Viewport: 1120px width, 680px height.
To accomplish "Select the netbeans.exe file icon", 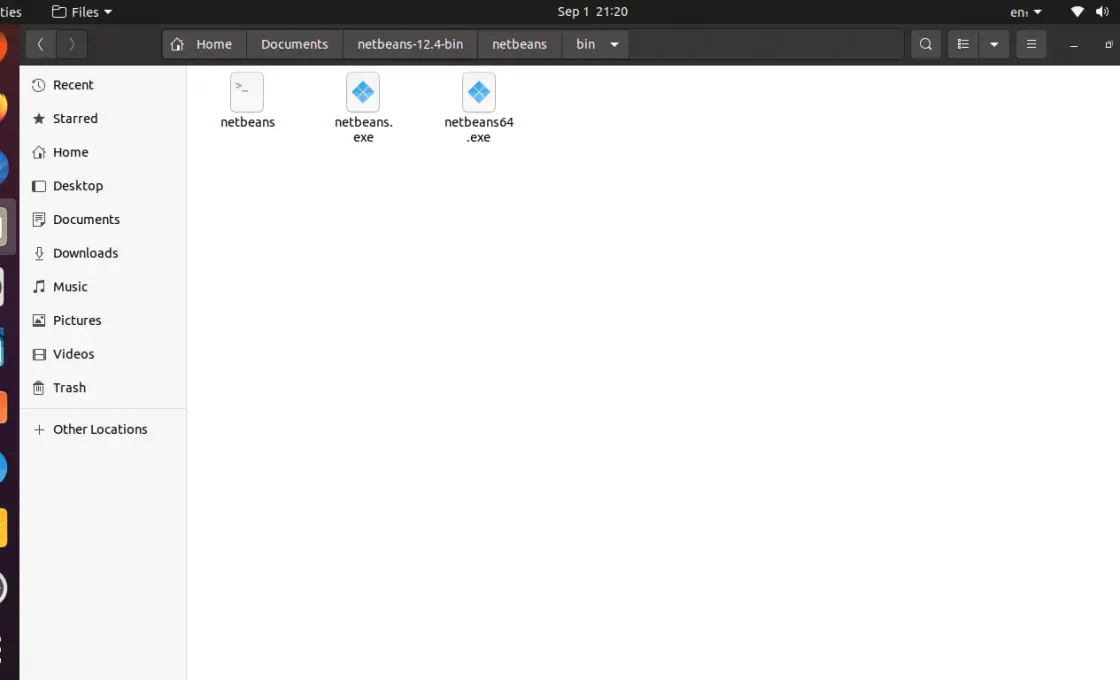I will coord(363,93).
